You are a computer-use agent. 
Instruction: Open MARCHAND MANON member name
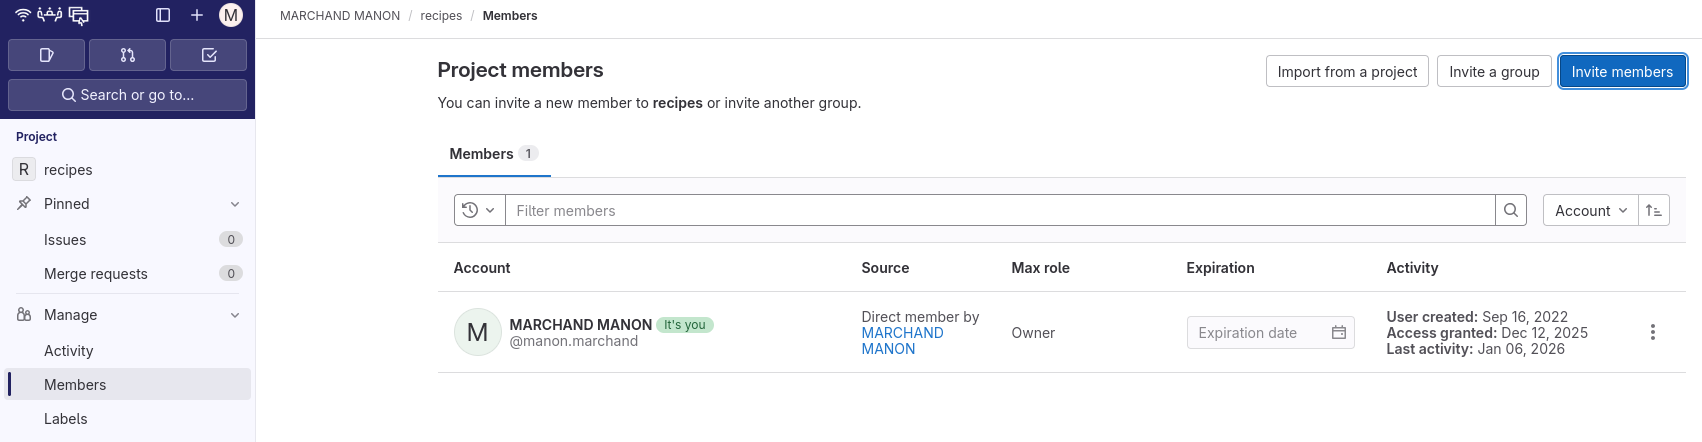click(x=581, y=325)
